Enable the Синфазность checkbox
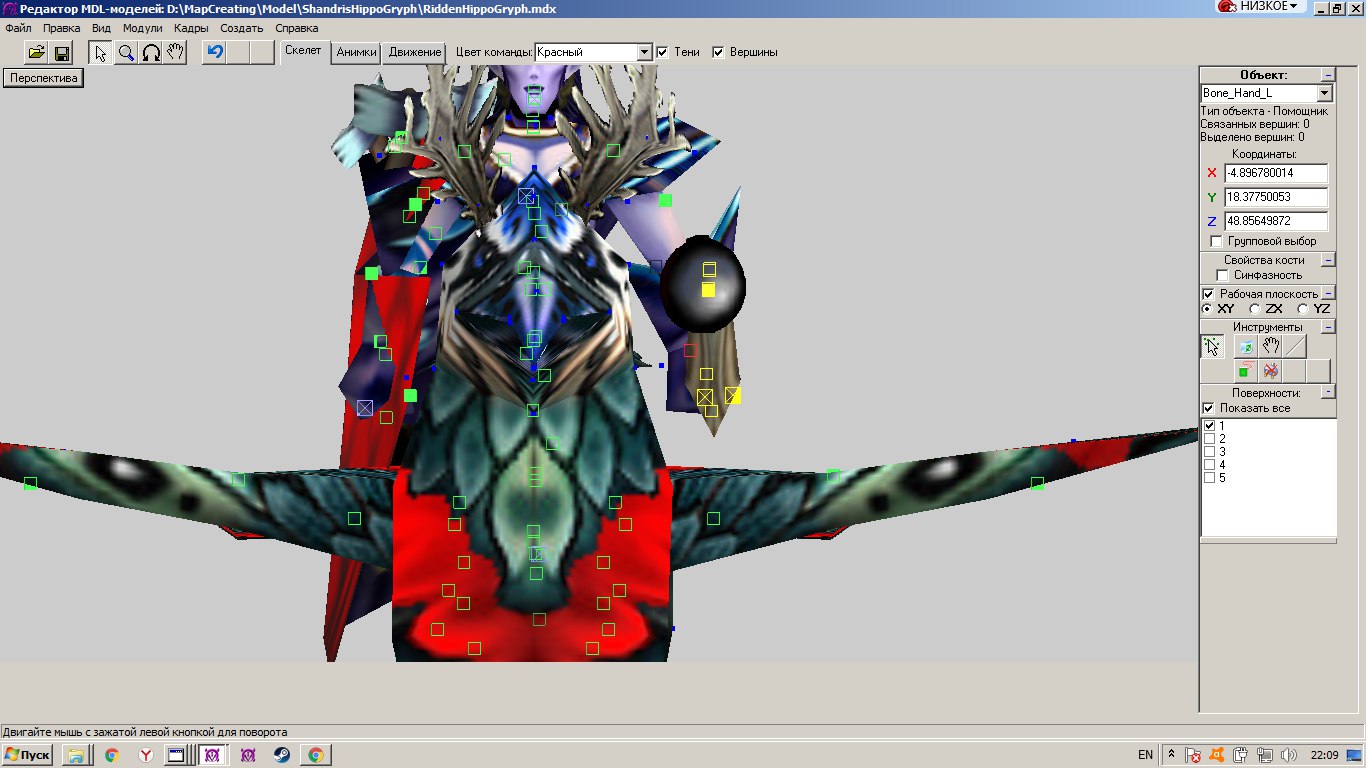 pos(1222,275)
